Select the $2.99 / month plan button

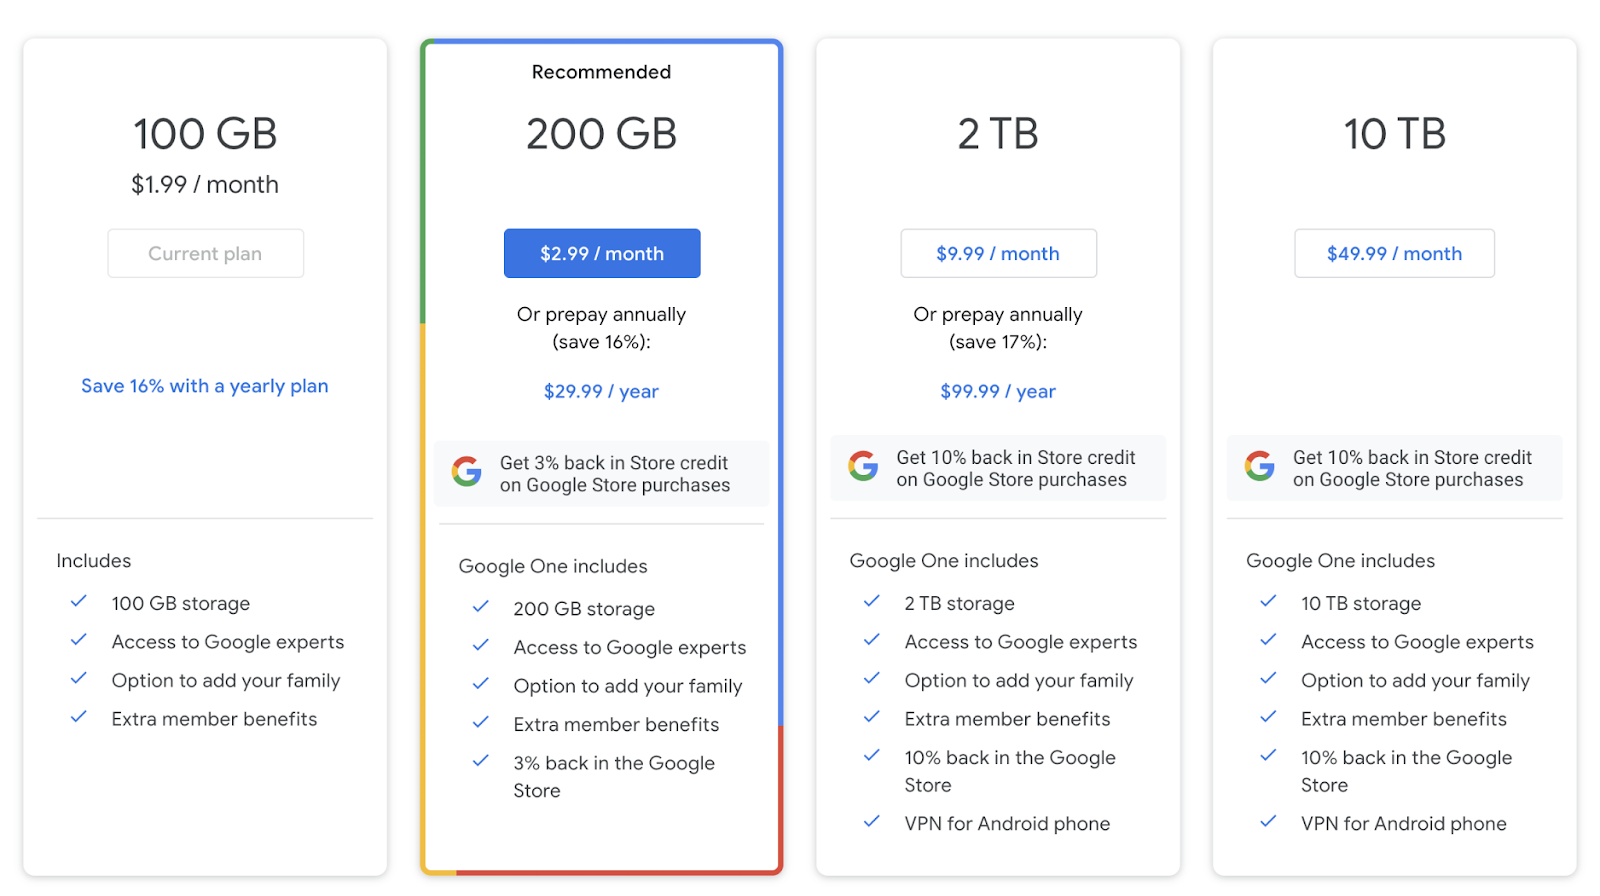pos(601,253)
